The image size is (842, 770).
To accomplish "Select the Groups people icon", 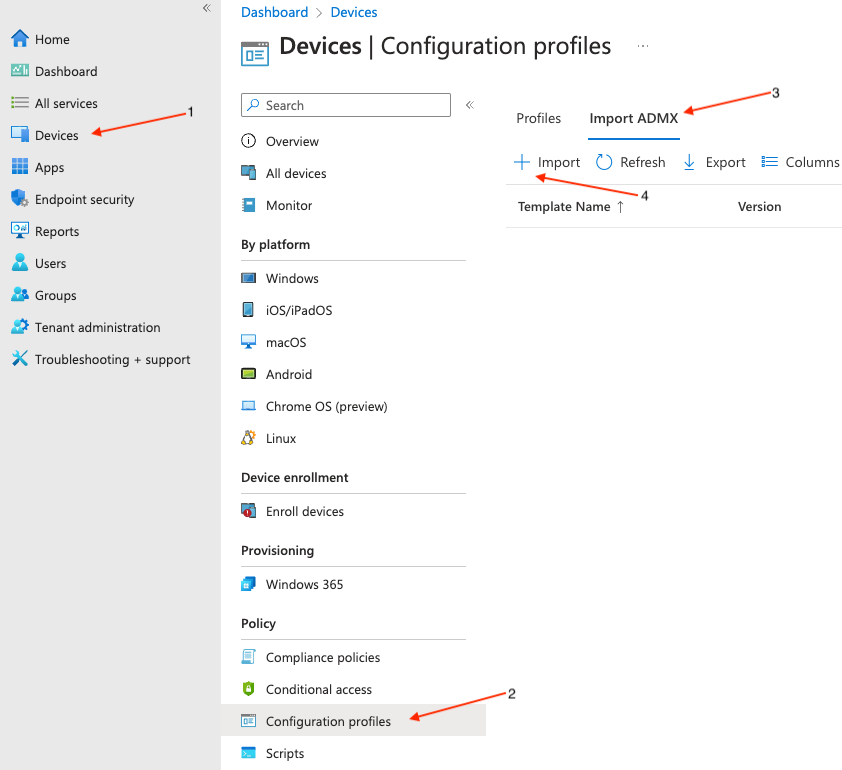I will point(20,294).
